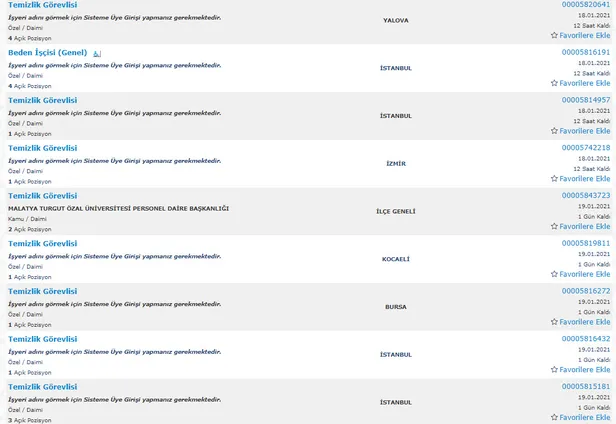Star the Malatya Turgut Özal Üniversitesi listing
Image resolution: width=616 pixels, height=424 pixels.
(555, 226)
